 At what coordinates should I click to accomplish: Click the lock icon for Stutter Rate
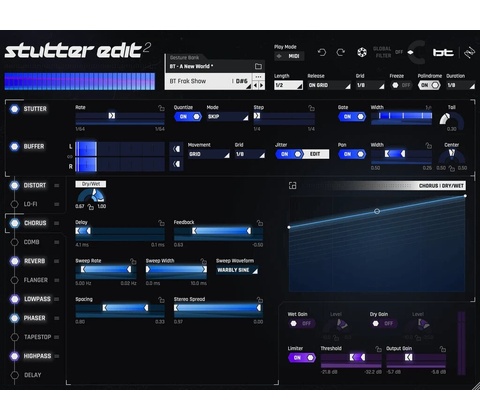pos(161,108)
